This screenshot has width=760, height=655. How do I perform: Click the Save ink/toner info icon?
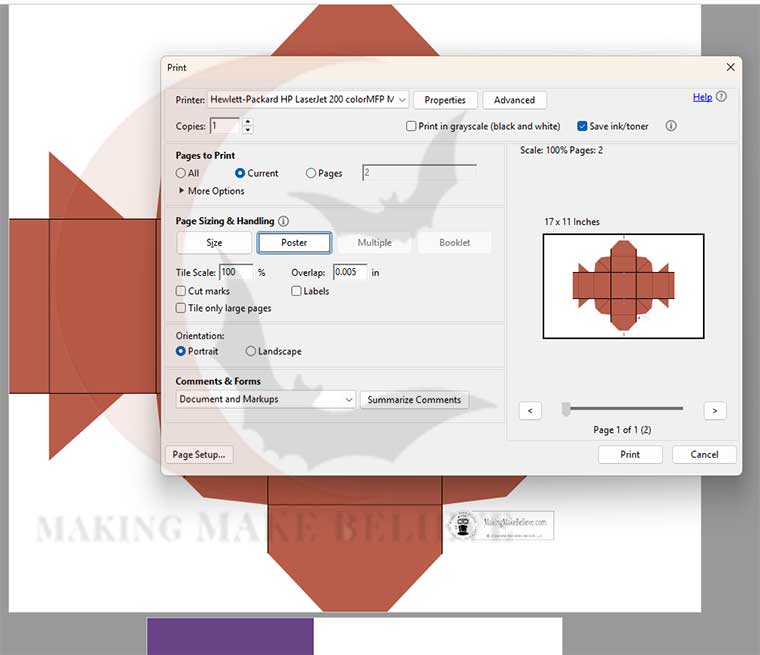tap(671, 126)
